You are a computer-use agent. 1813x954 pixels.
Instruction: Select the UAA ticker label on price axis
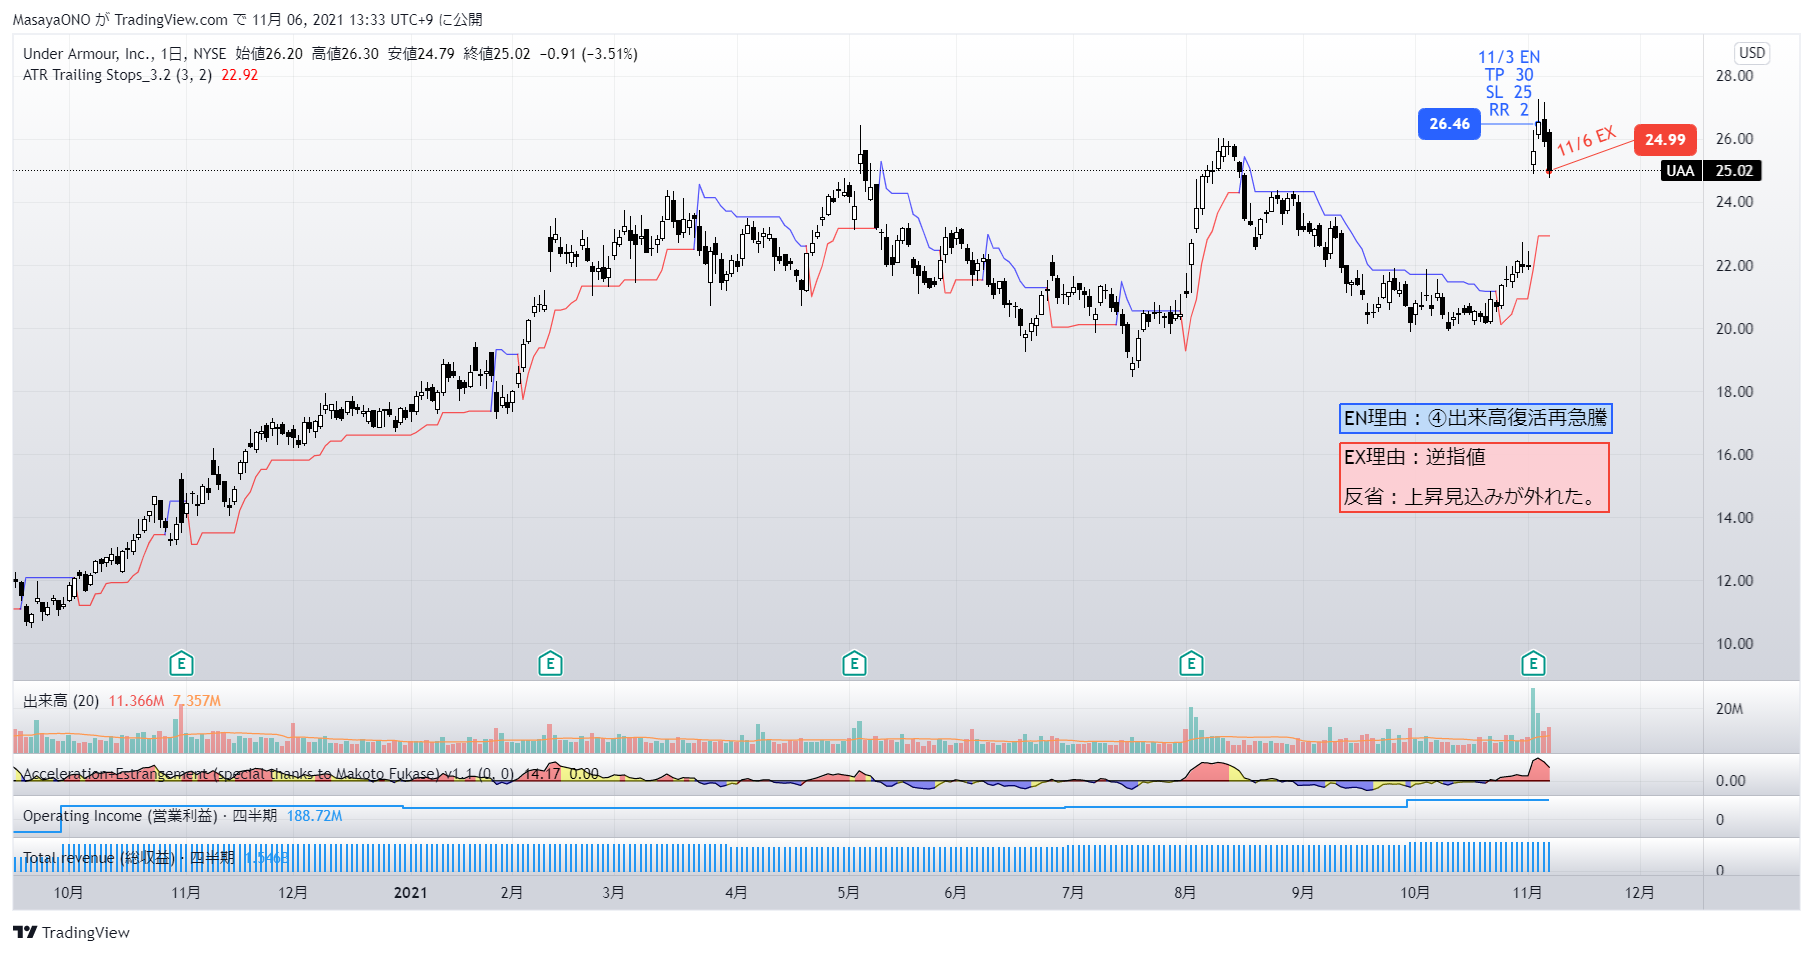pos(1680,171)
